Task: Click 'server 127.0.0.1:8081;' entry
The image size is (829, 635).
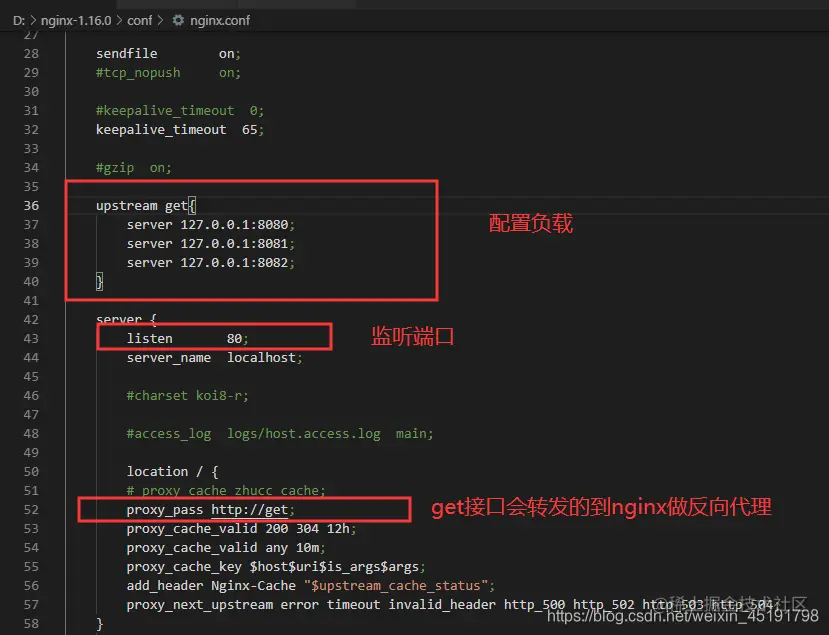Action: click(210, 244)
